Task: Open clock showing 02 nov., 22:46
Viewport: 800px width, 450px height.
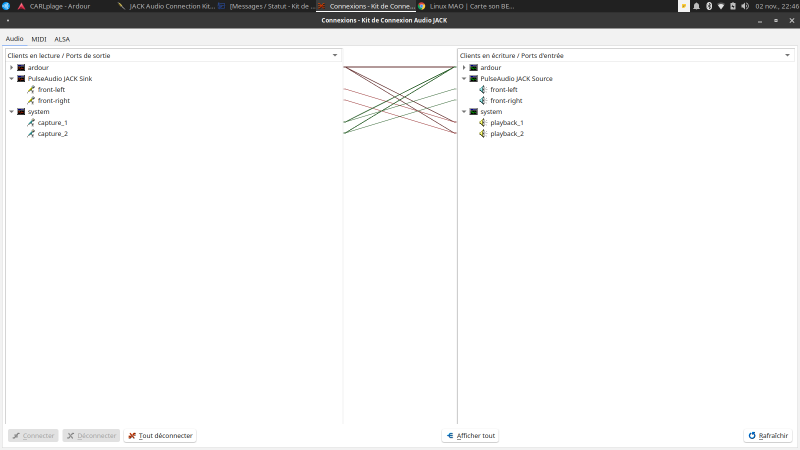Action: (x=777, y=6)
